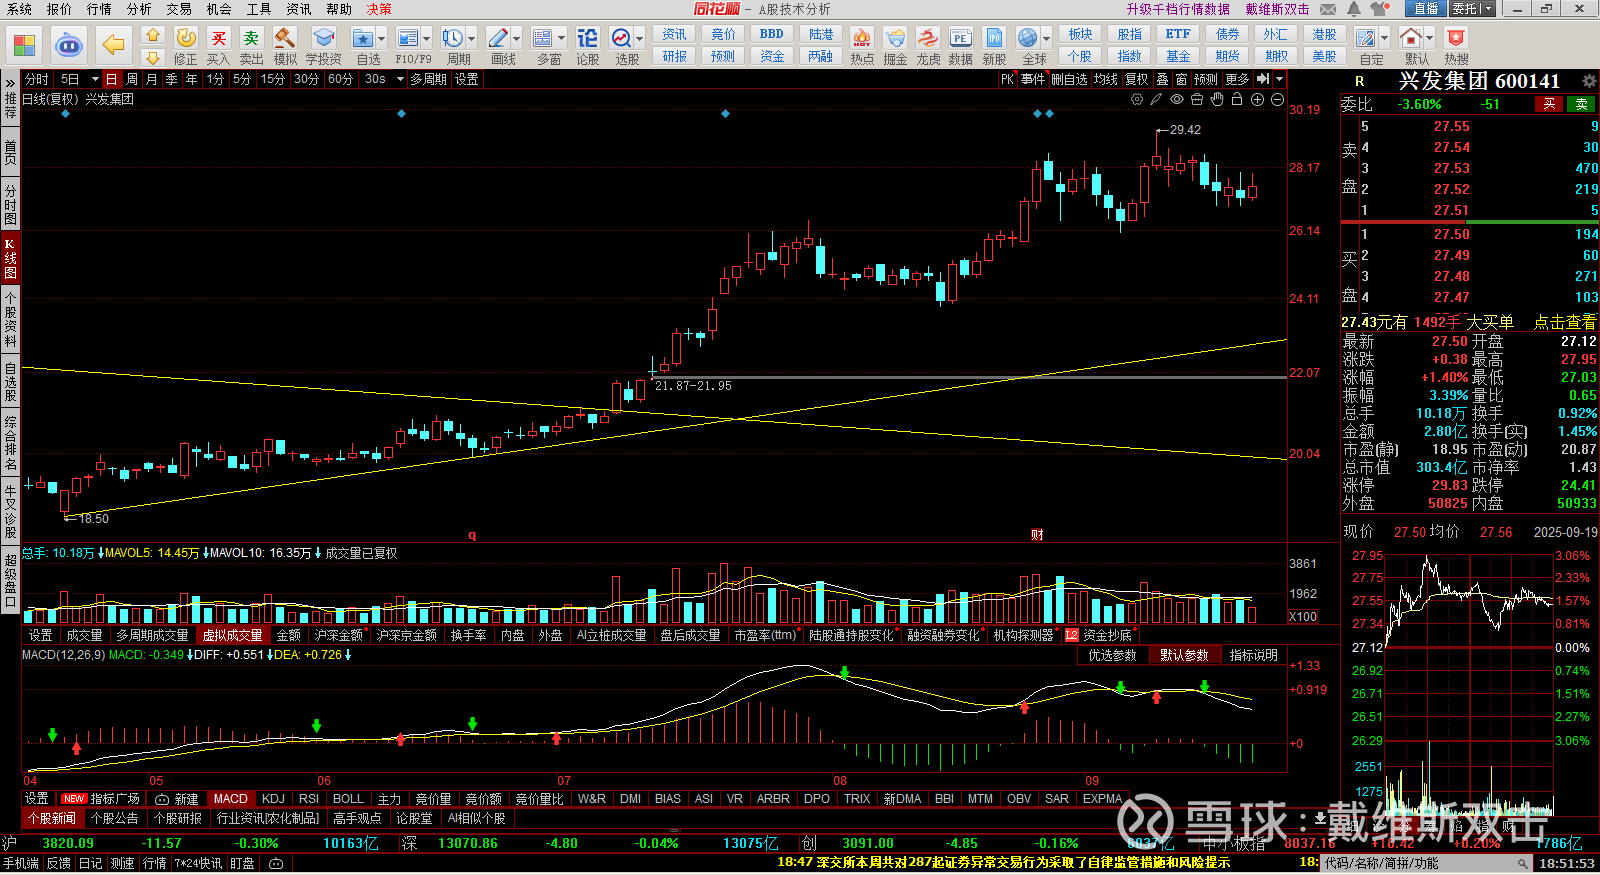The width and height of the screenshot is (1600, 875).
Task: Click the 指标说明 button
Action: tap(1254, 655)
